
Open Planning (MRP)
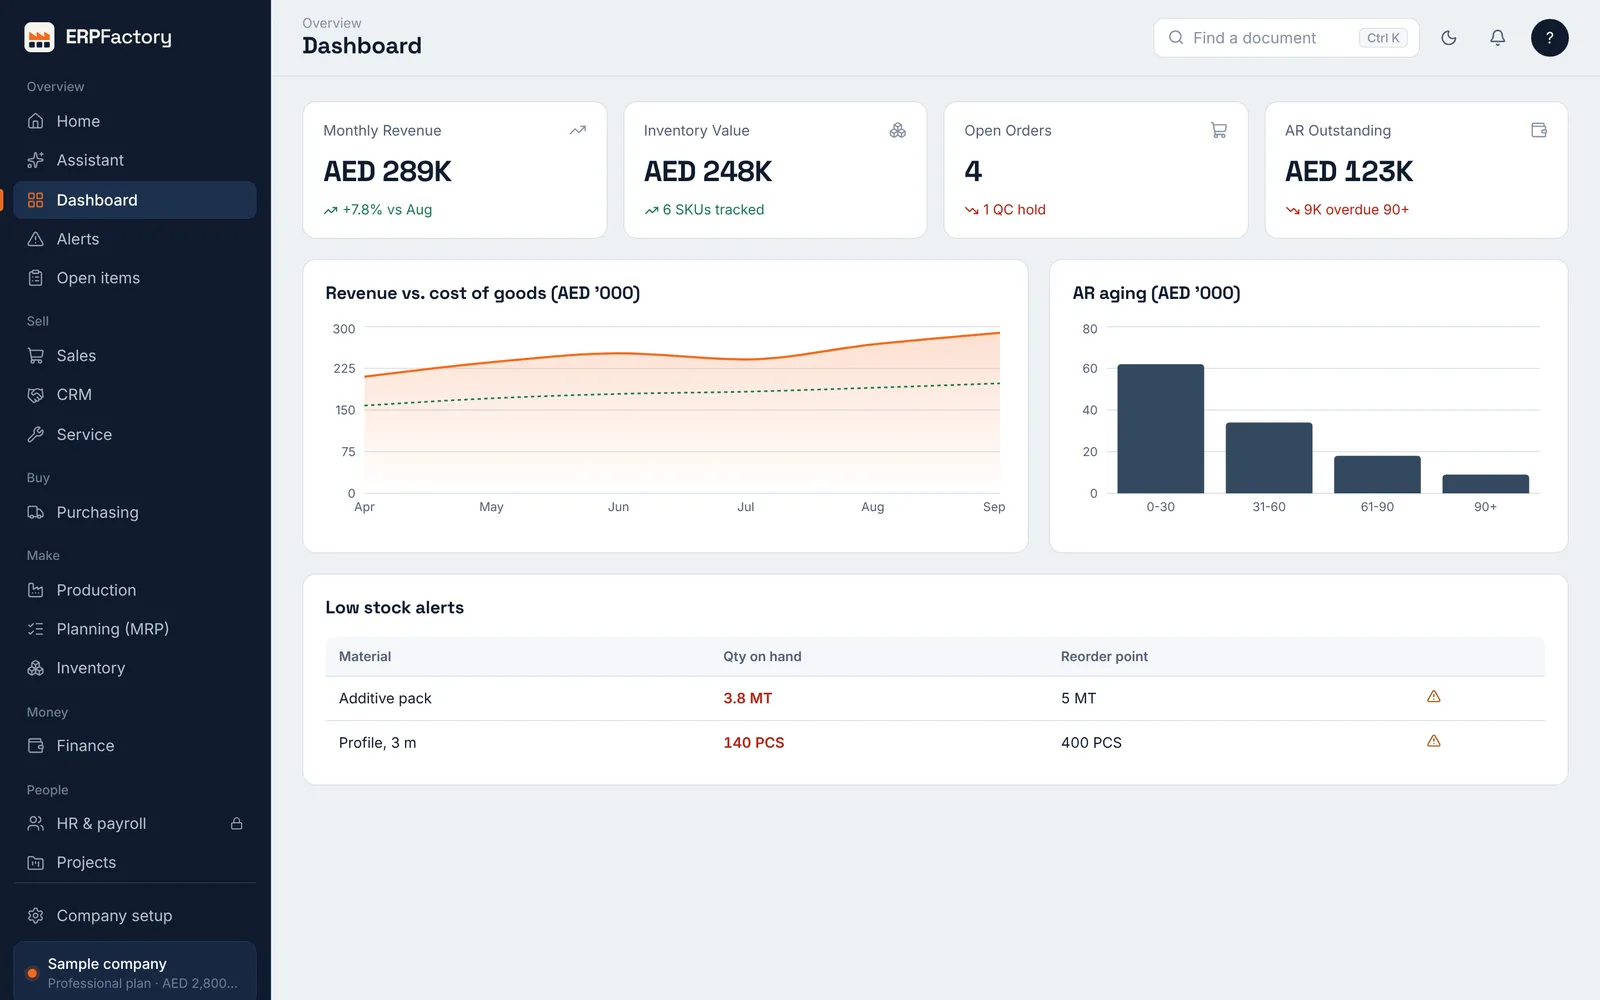[135, 629]
